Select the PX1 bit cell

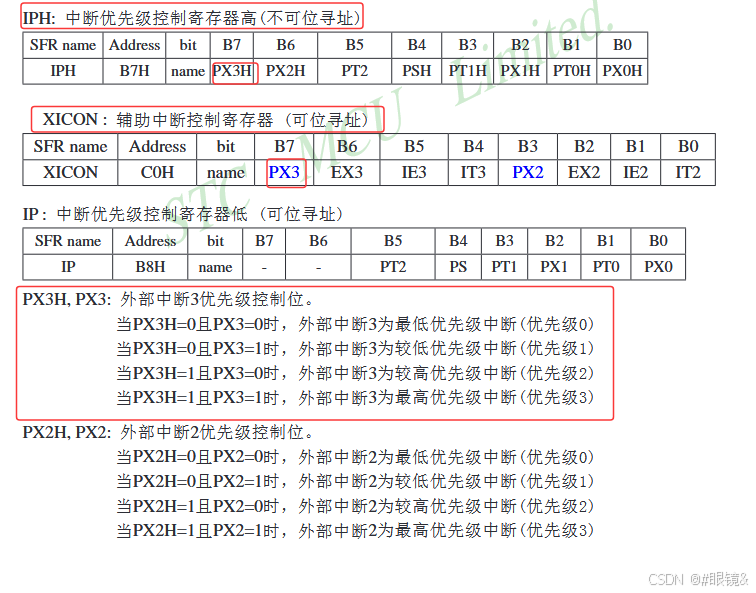pyautogui.click(x=554, y=267)
